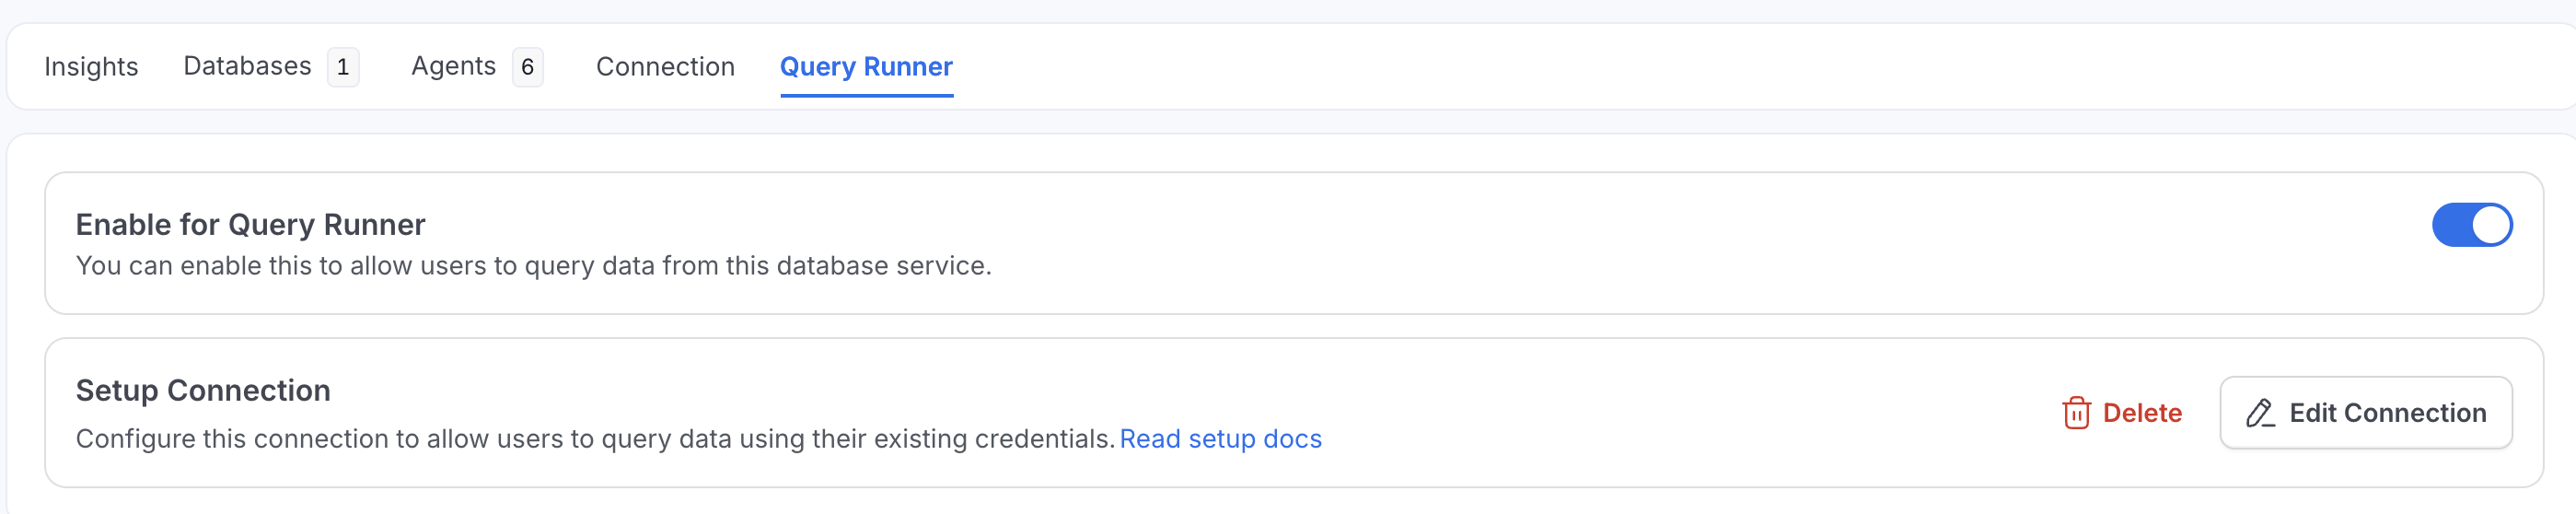Click the Databases count badge showing 1
This screenshot has width=2576, height=514.
[343, 67]
